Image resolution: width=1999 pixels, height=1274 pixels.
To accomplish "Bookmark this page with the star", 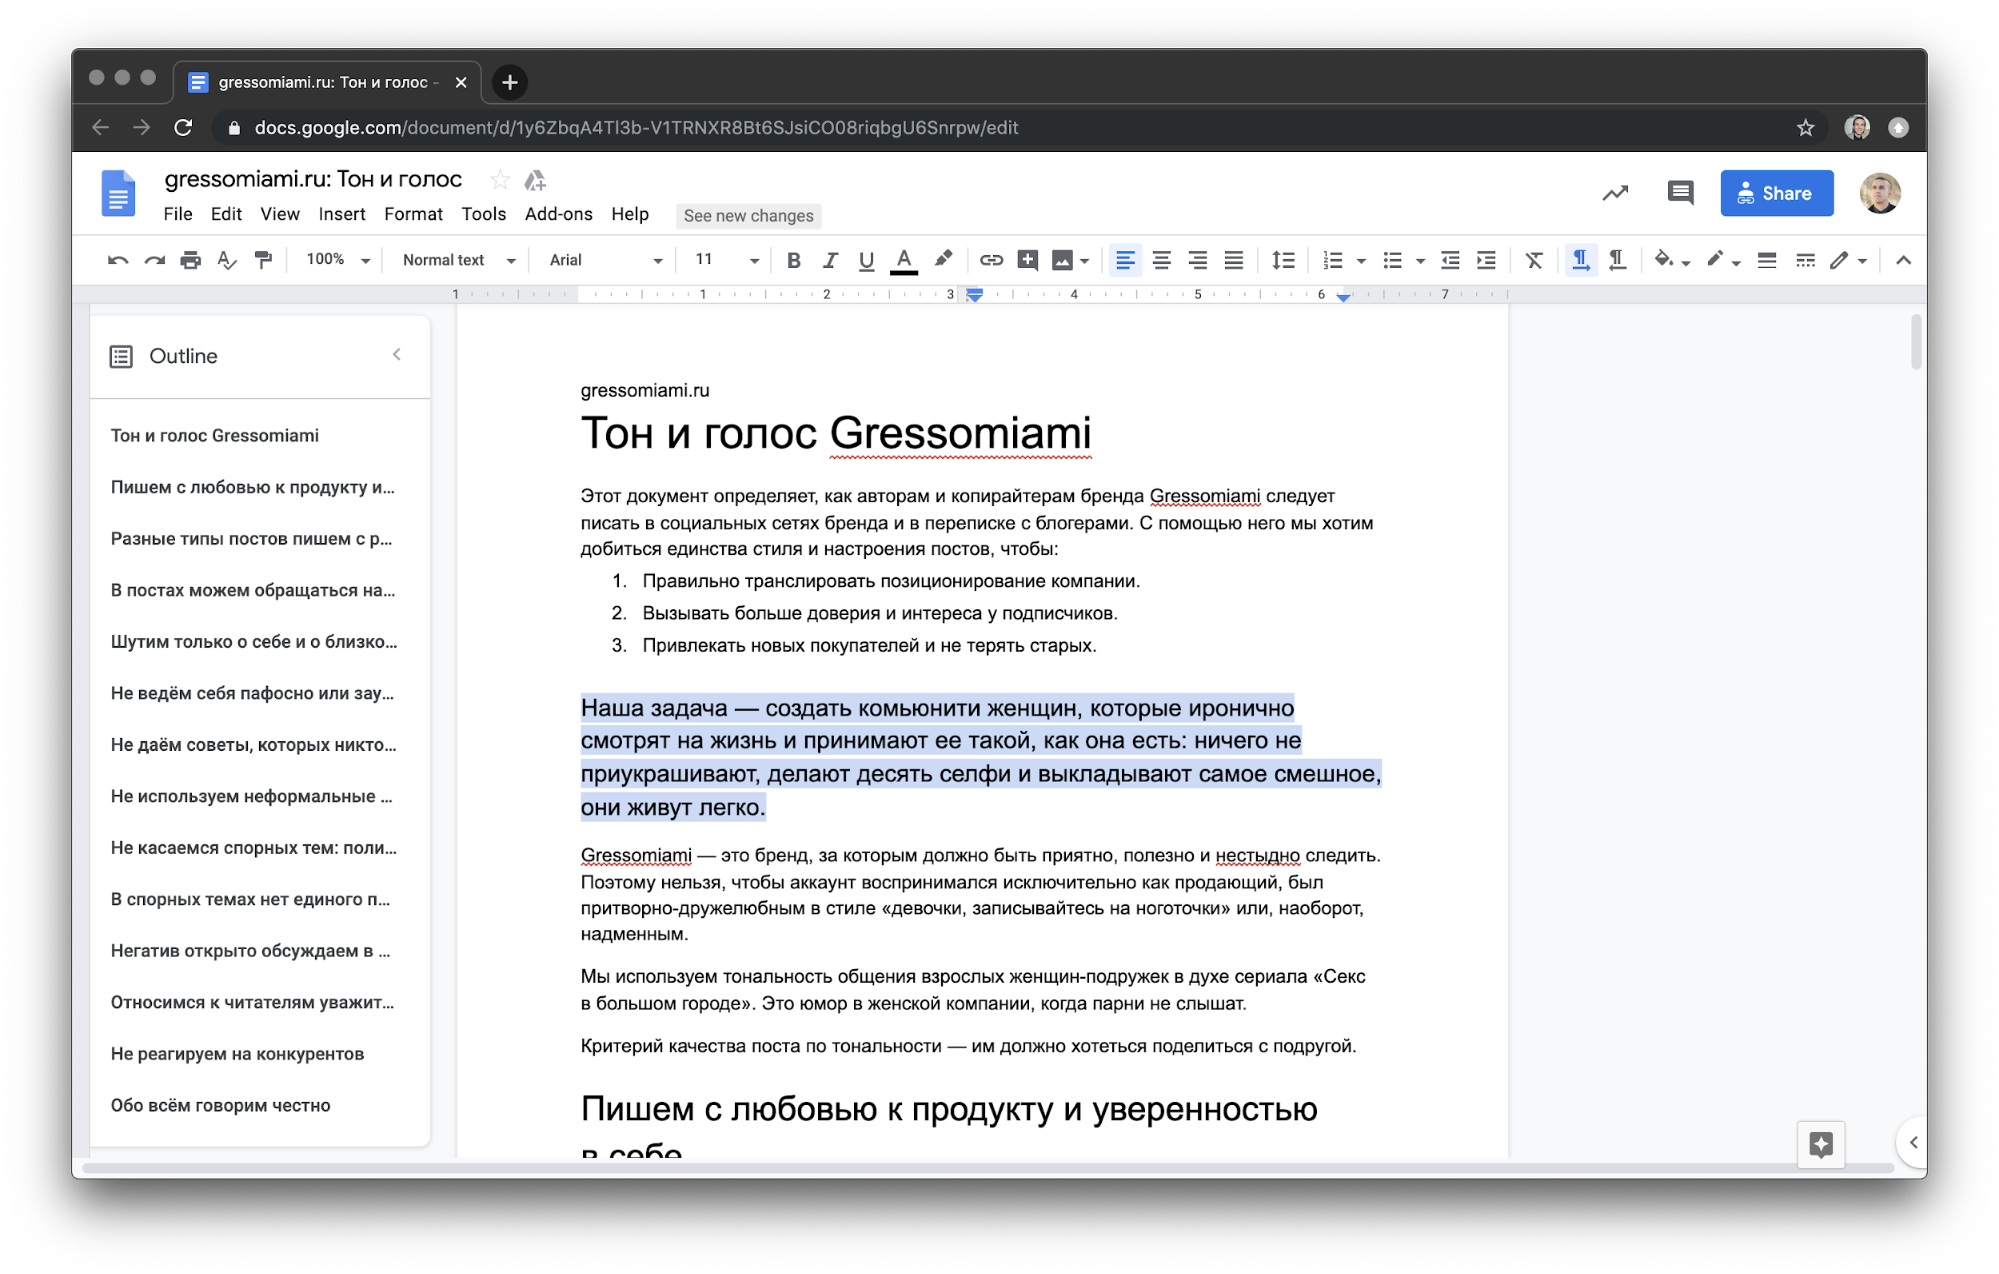I will point(1805,128).
